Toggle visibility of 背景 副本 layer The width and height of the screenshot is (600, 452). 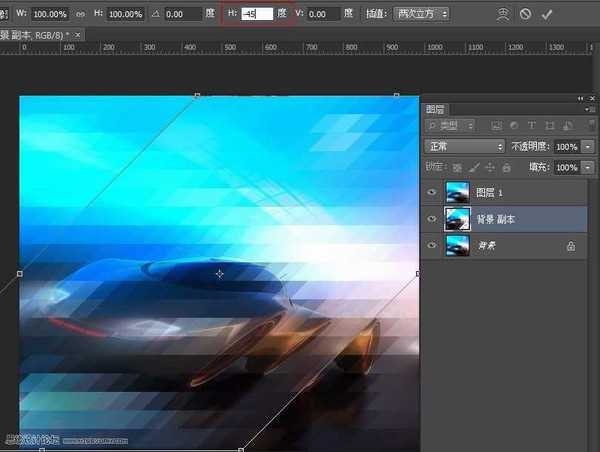click(x=432, y=218)
